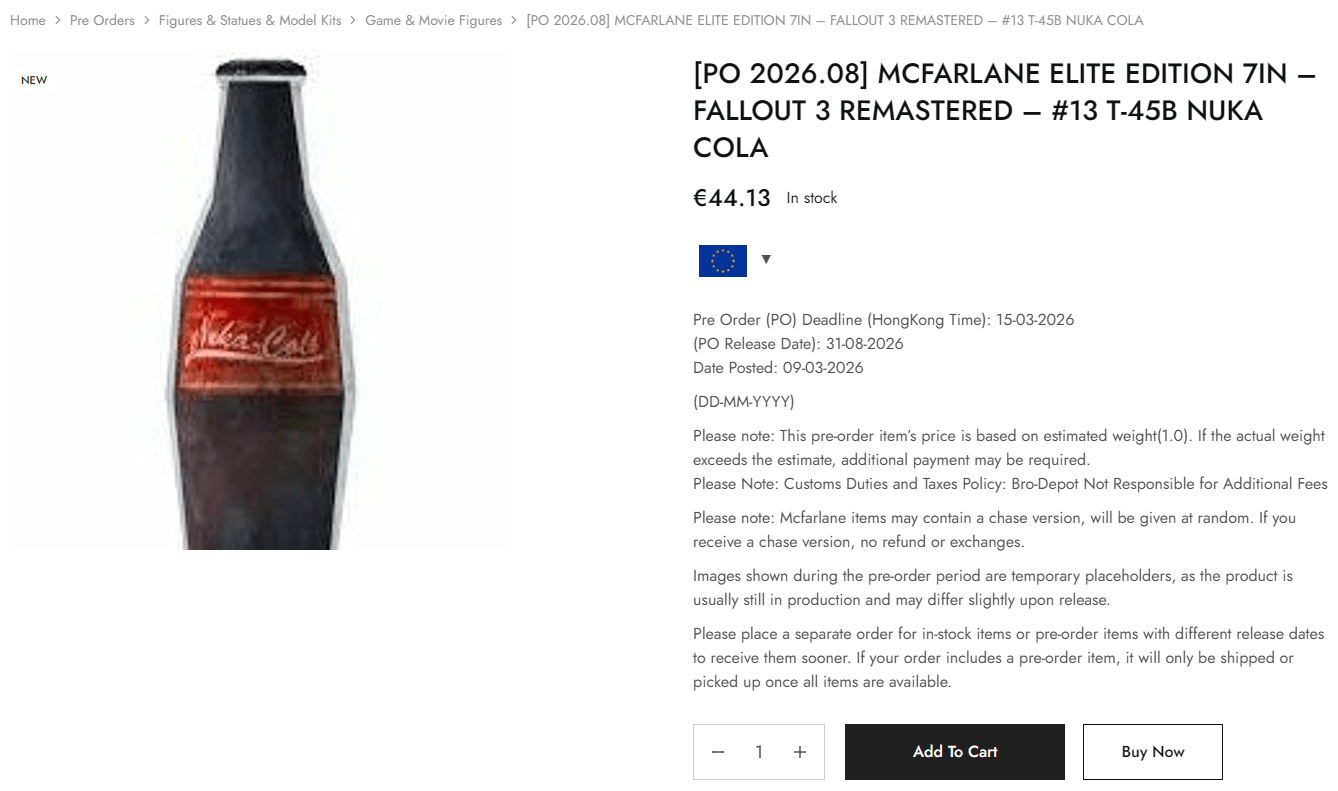1338x791 pixels.
Task: Click the chevron after Game & Movie Figures
Action: (514, 20)
